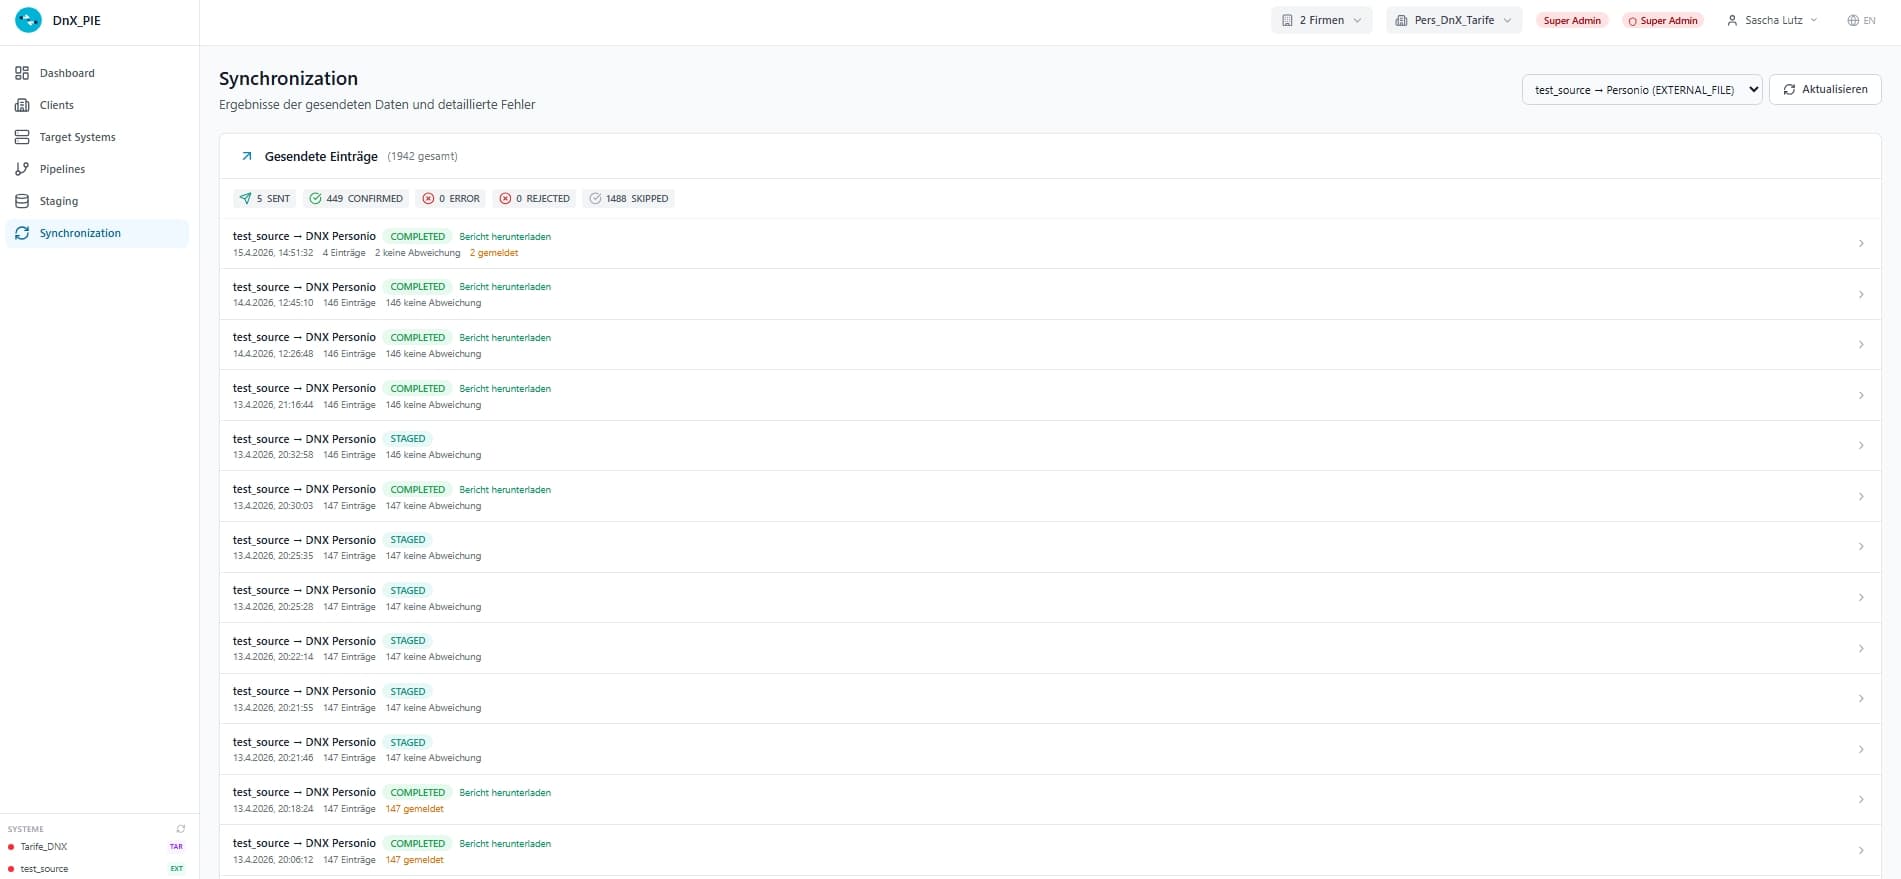Click the SENT paper-plane icon
The width and height of the screenshot is (1901, 879).
[246, 198]
